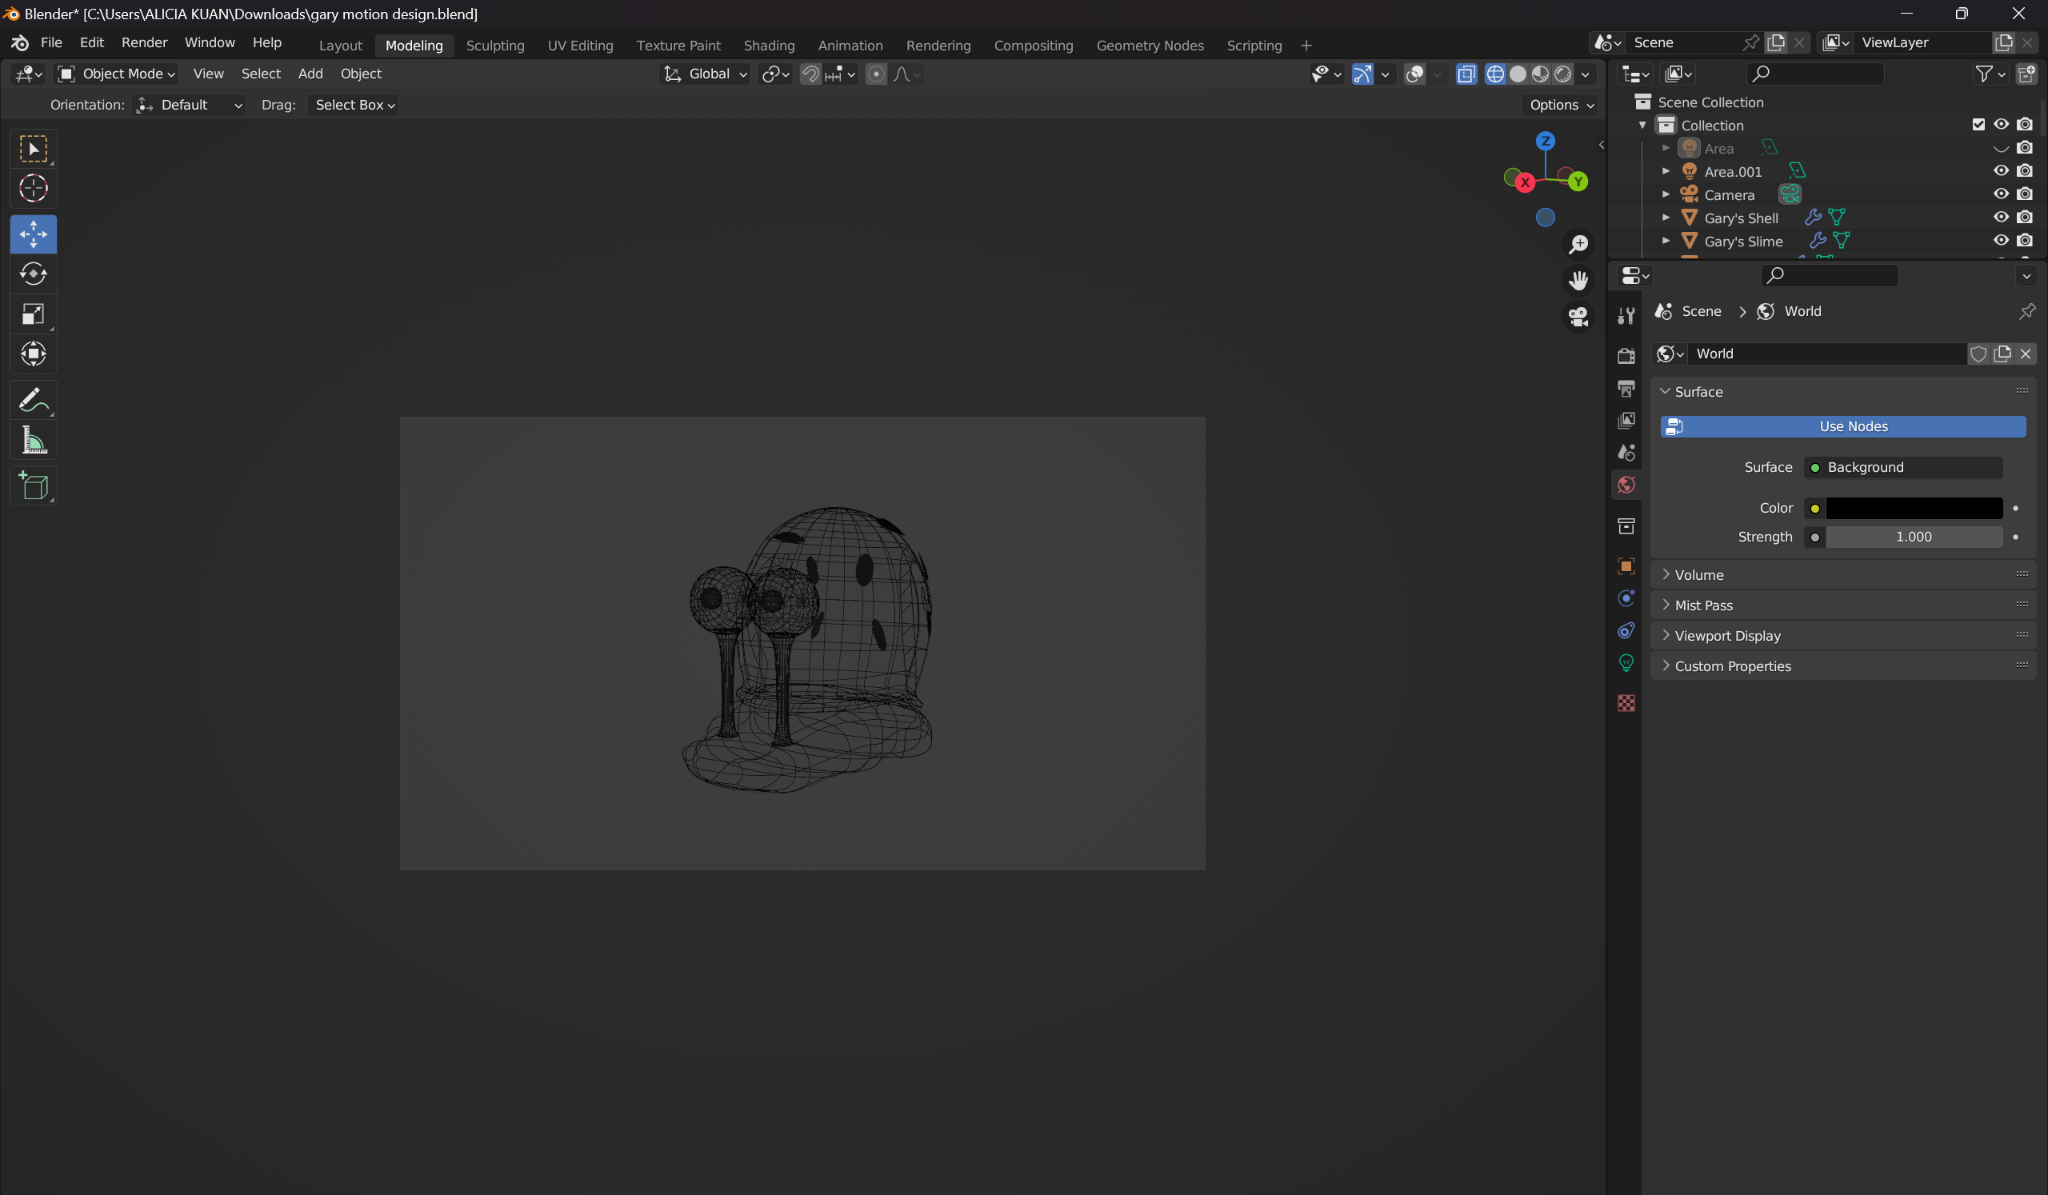Open the Object Mode dropdown

pyautogui.click(x=117, y=74)
